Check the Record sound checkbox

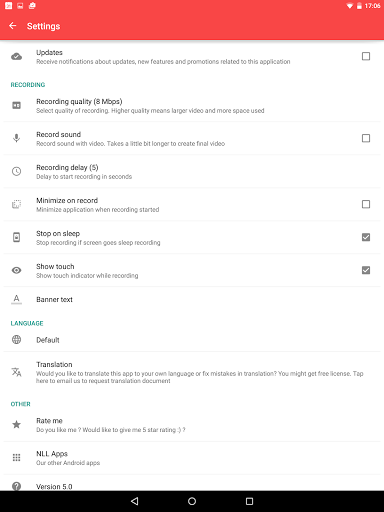pos(366,138)
